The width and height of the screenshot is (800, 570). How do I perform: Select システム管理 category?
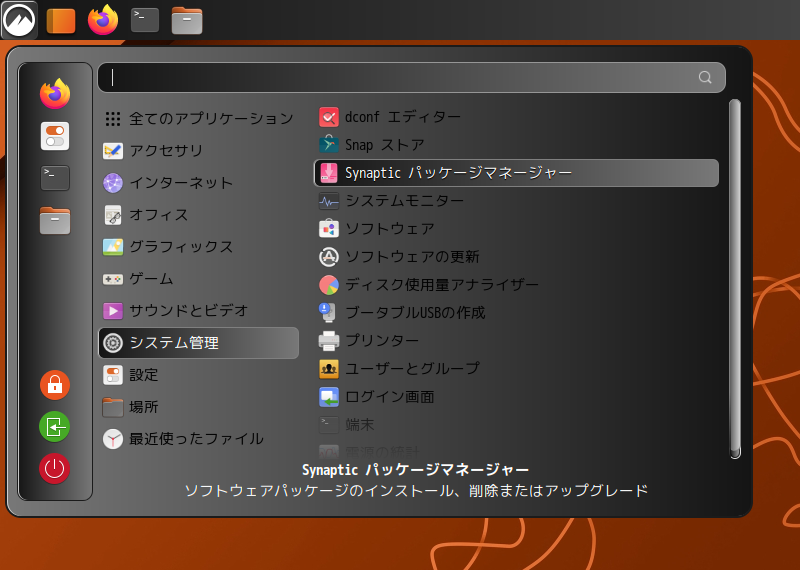coord(198,343)
